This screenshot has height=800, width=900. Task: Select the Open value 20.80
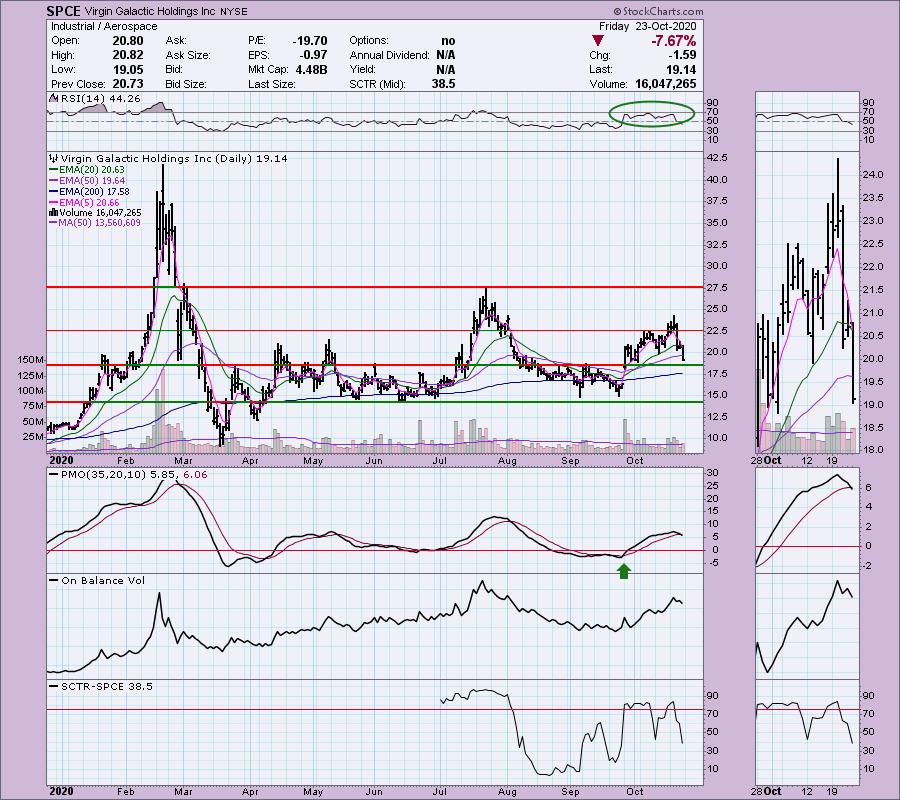pos(128,41)
